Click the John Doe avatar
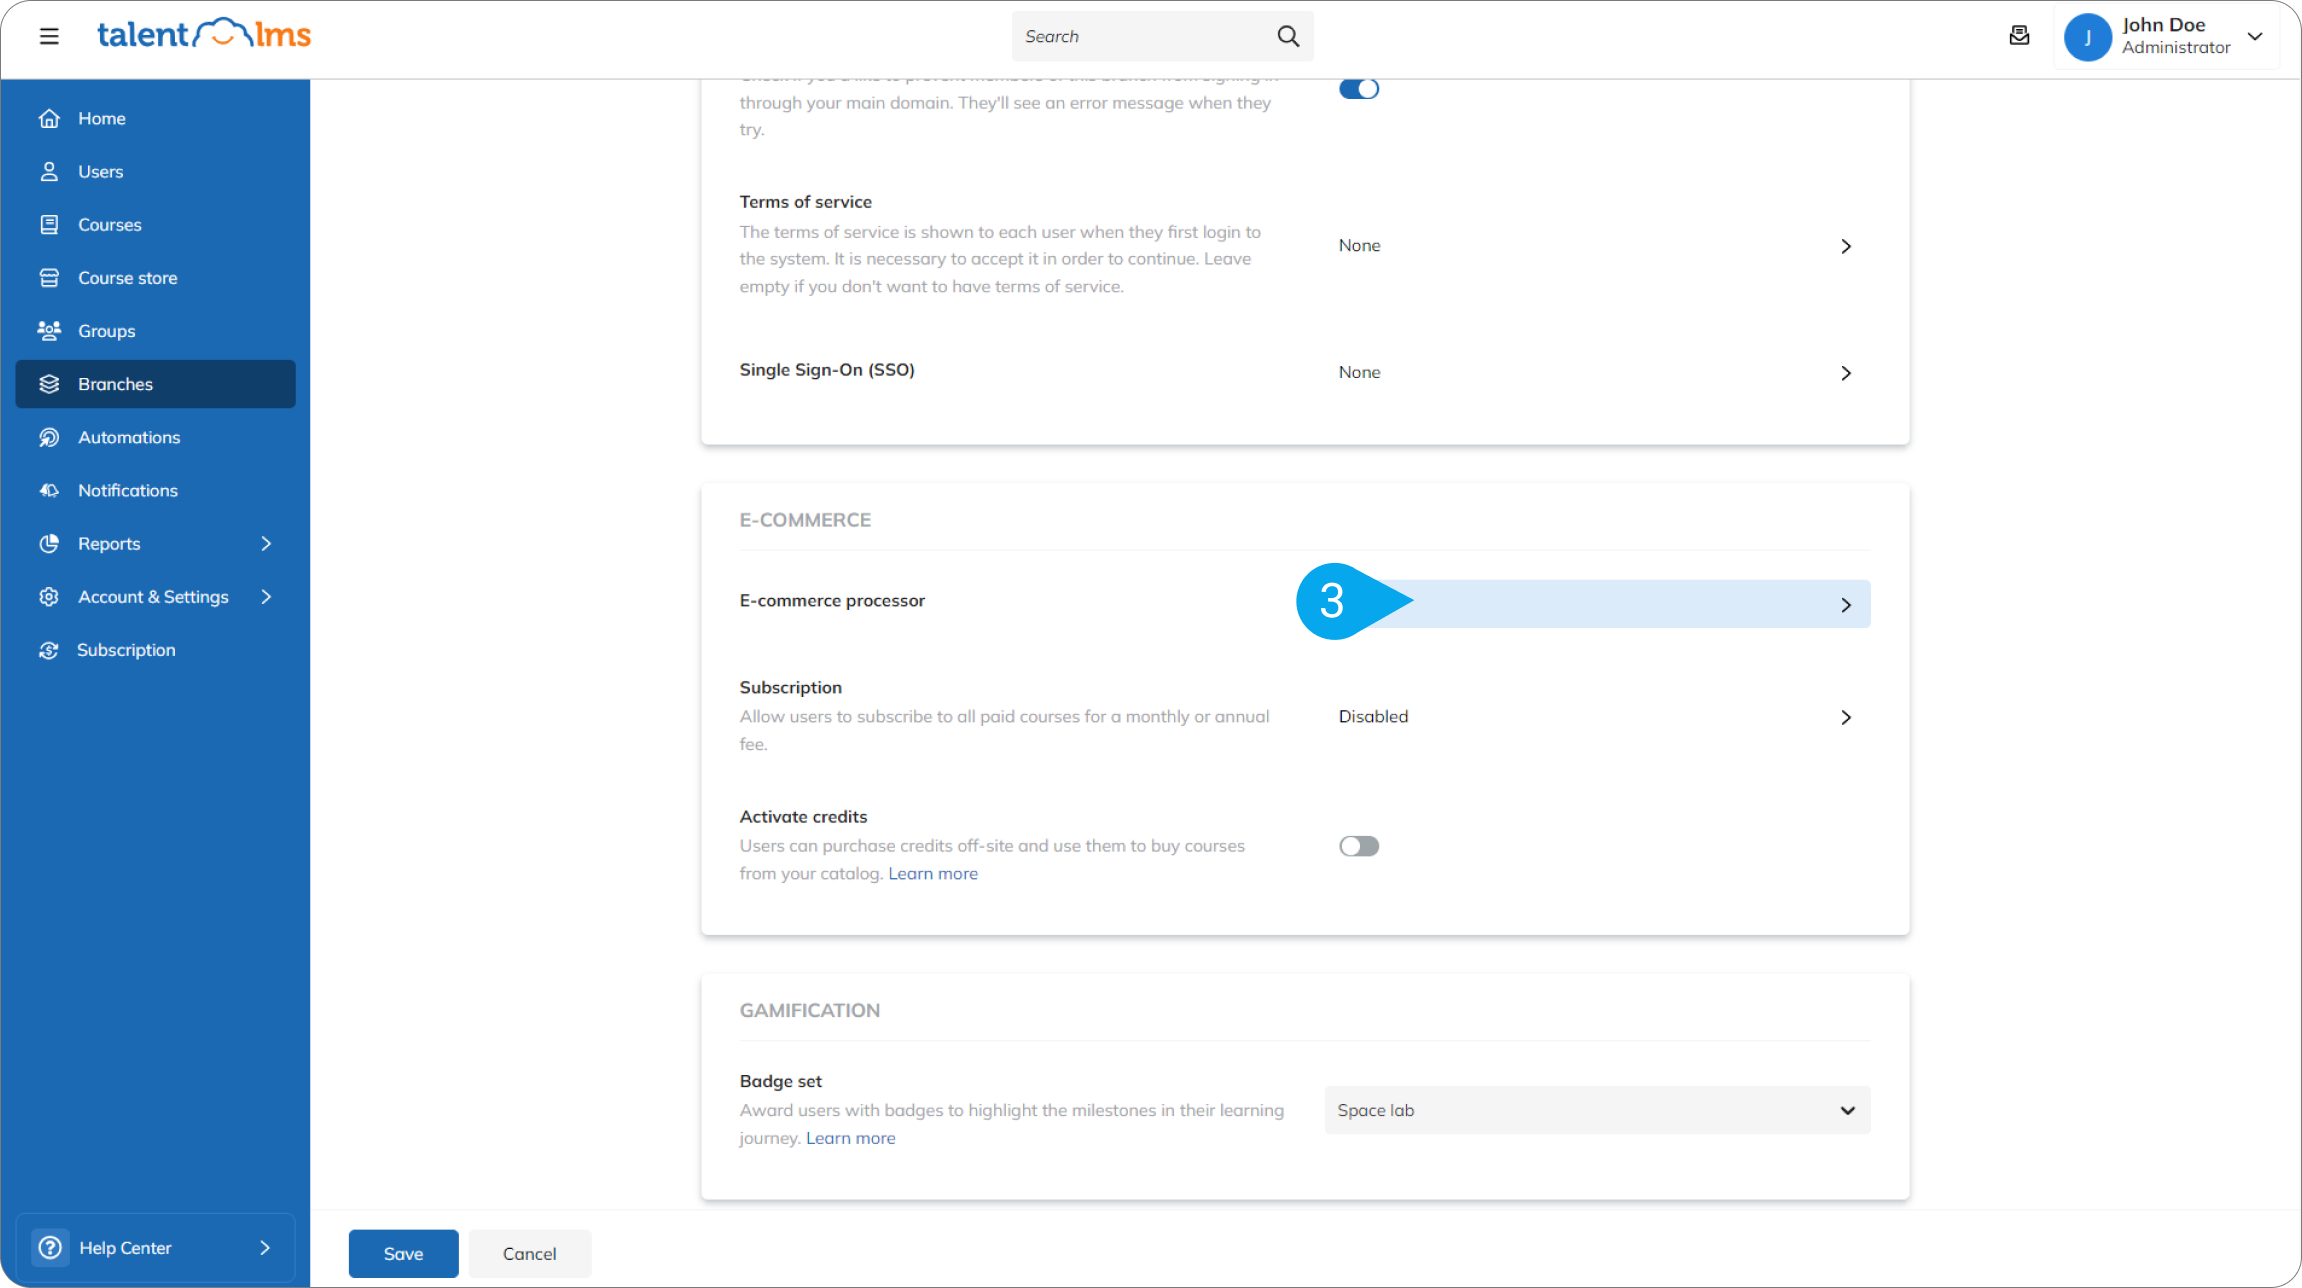The height and width of the screenshot is (1288, 2302). click(2087, 37)
